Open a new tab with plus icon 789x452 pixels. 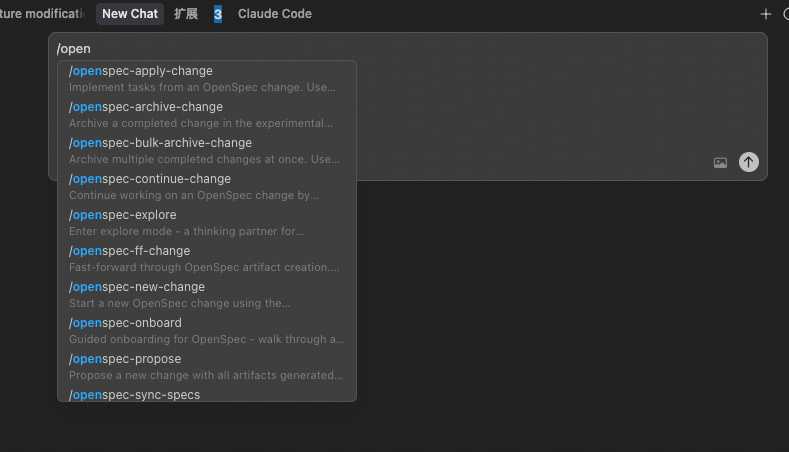coord(765,14)
